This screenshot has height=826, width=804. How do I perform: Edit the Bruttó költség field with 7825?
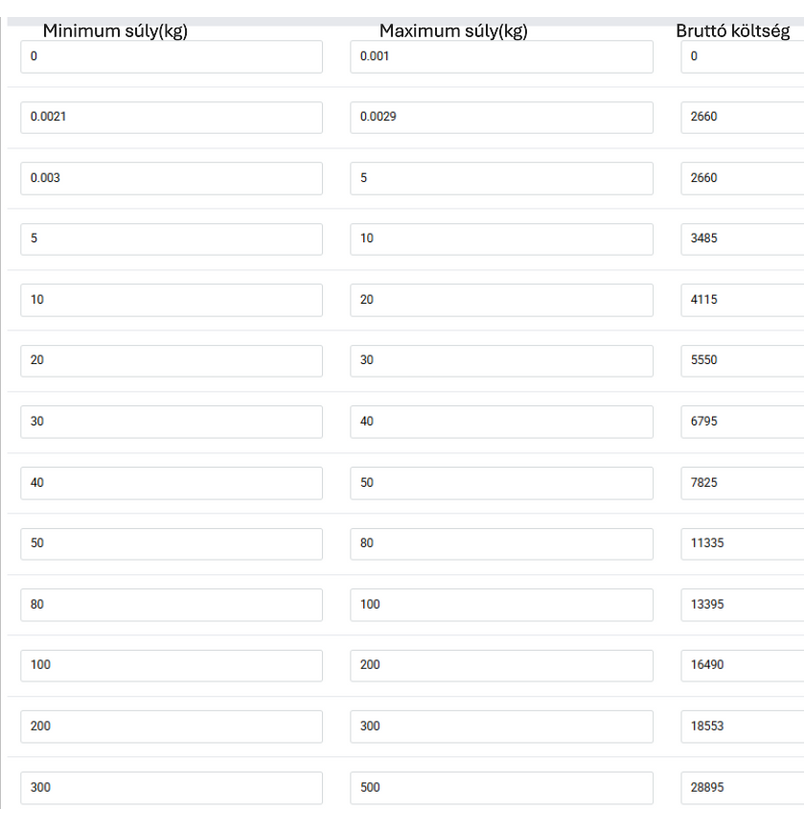coord(742,483)
